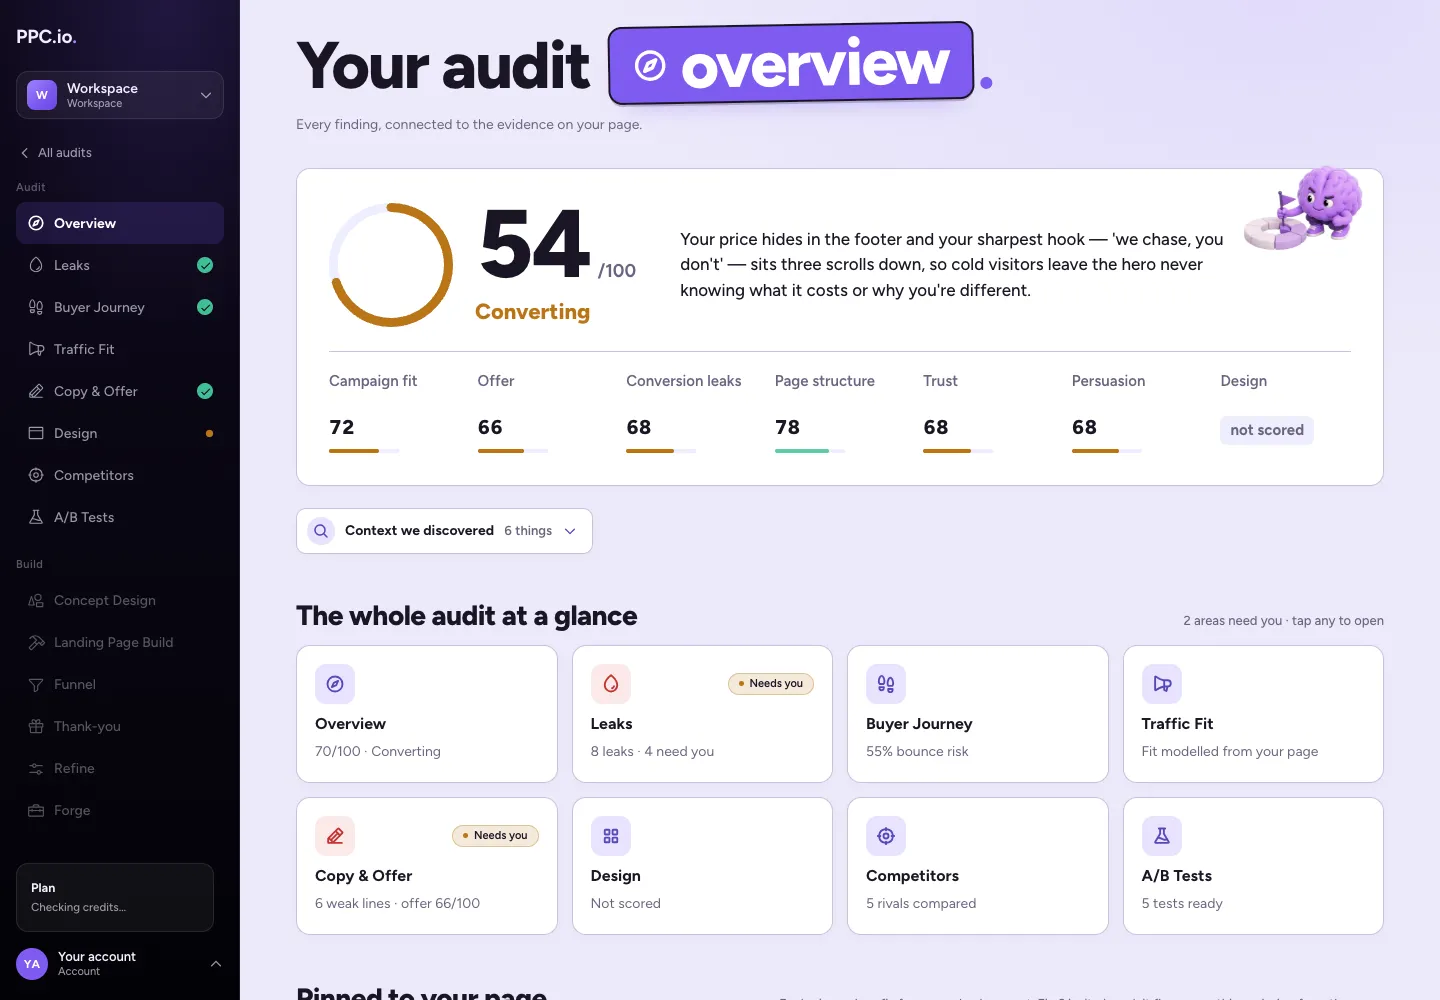Open Competitors in the sidebar
Screen dimensions: 1440x1000
click(x=120, y=475)
